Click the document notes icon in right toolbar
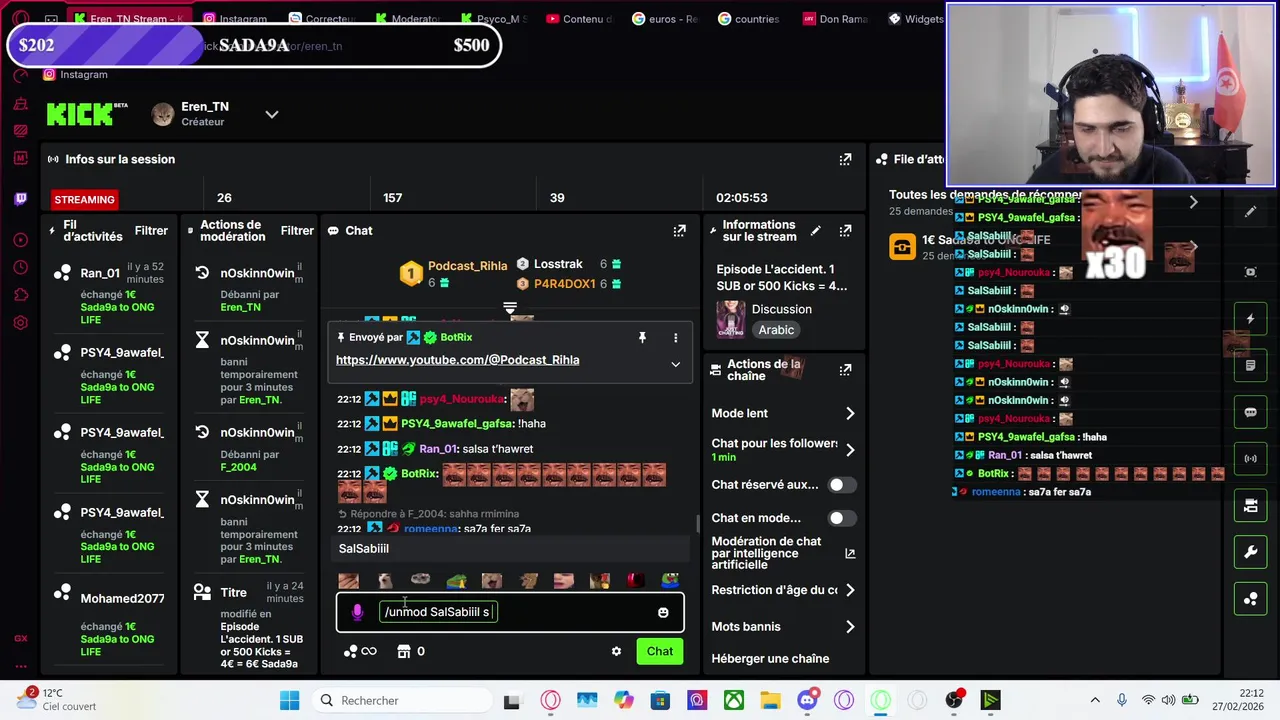 [x=1250, y=366]
